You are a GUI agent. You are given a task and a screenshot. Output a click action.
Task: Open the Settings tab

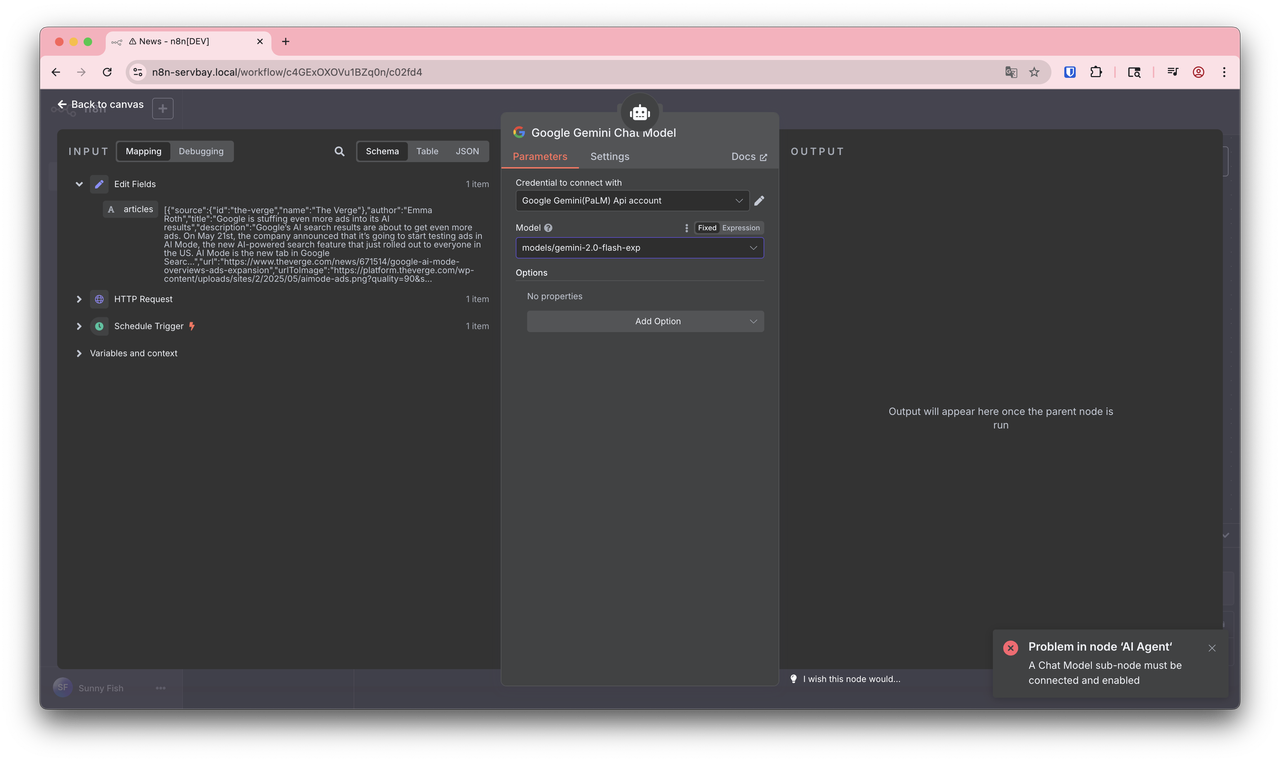610,156
